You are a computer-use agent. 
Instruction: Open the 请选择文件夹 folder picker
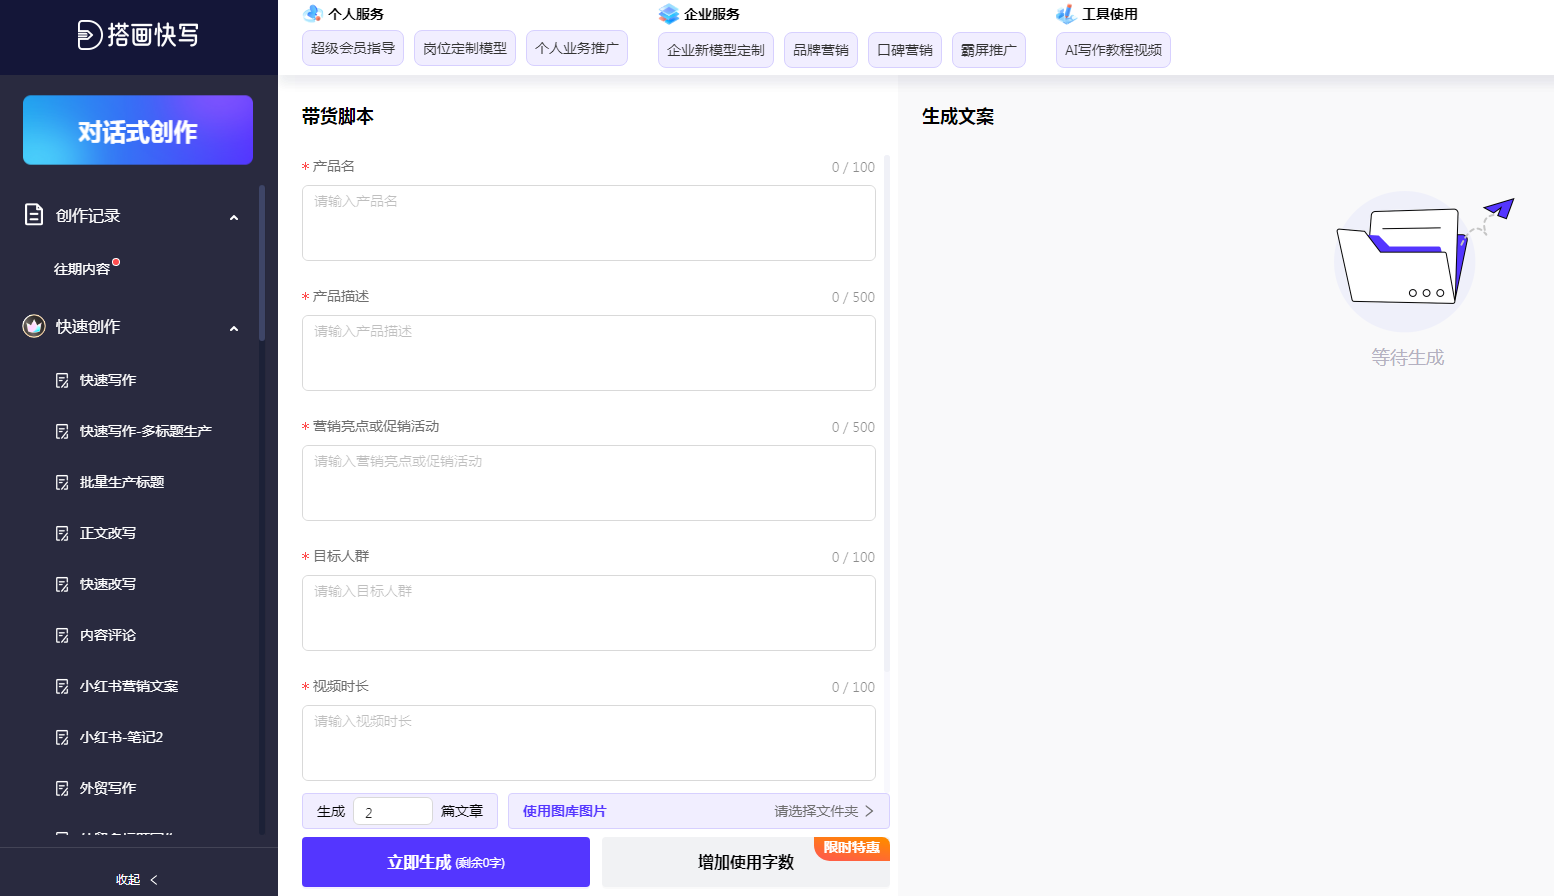818,810
